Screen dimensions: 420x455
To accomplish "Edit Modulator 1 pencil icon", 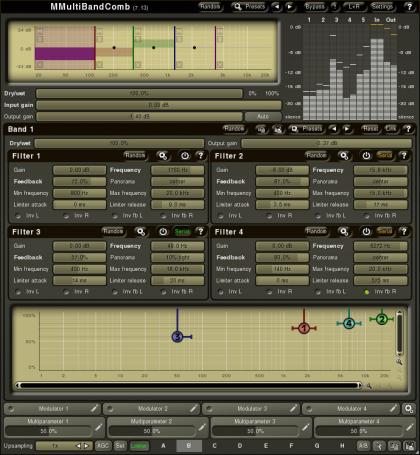I will coord(94,408).
